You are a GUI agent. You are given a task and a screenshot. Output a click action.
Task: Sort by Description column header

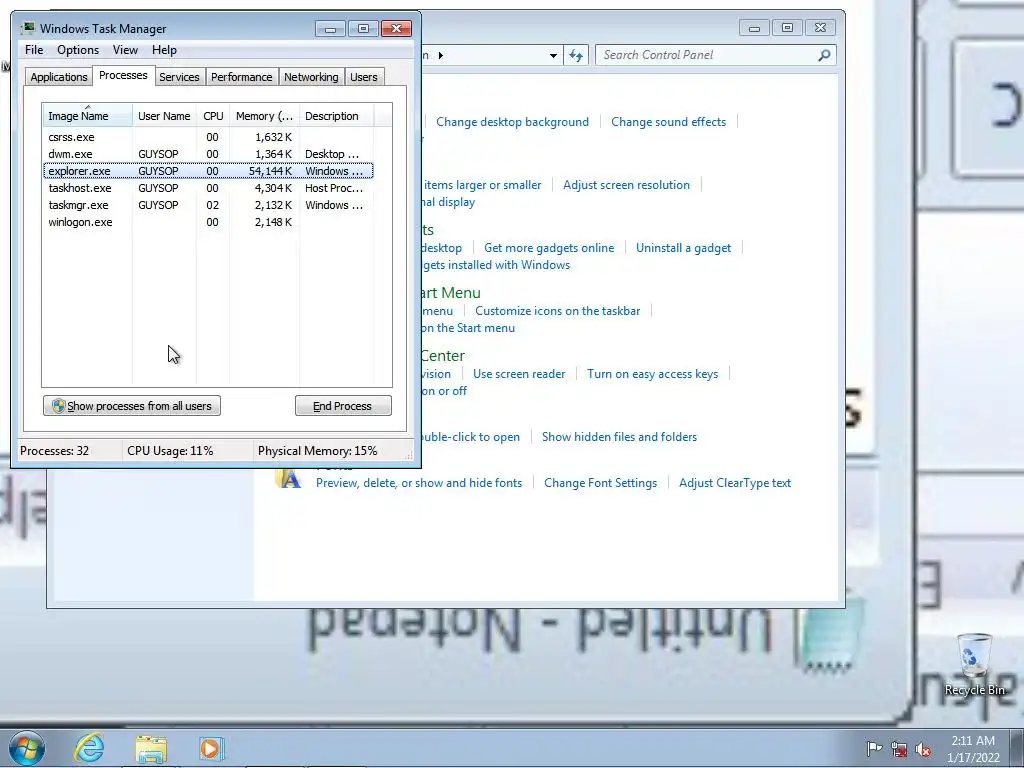pos(336,116)
